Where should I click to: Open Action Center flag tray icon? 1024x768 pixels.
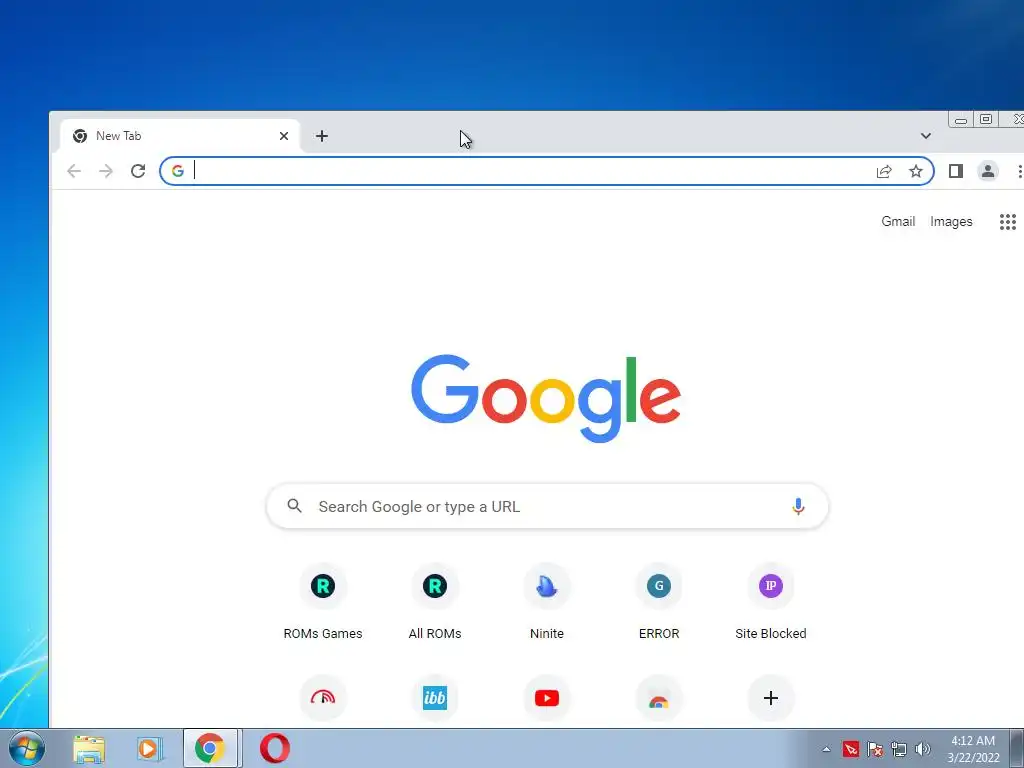[x=874, y=749]
